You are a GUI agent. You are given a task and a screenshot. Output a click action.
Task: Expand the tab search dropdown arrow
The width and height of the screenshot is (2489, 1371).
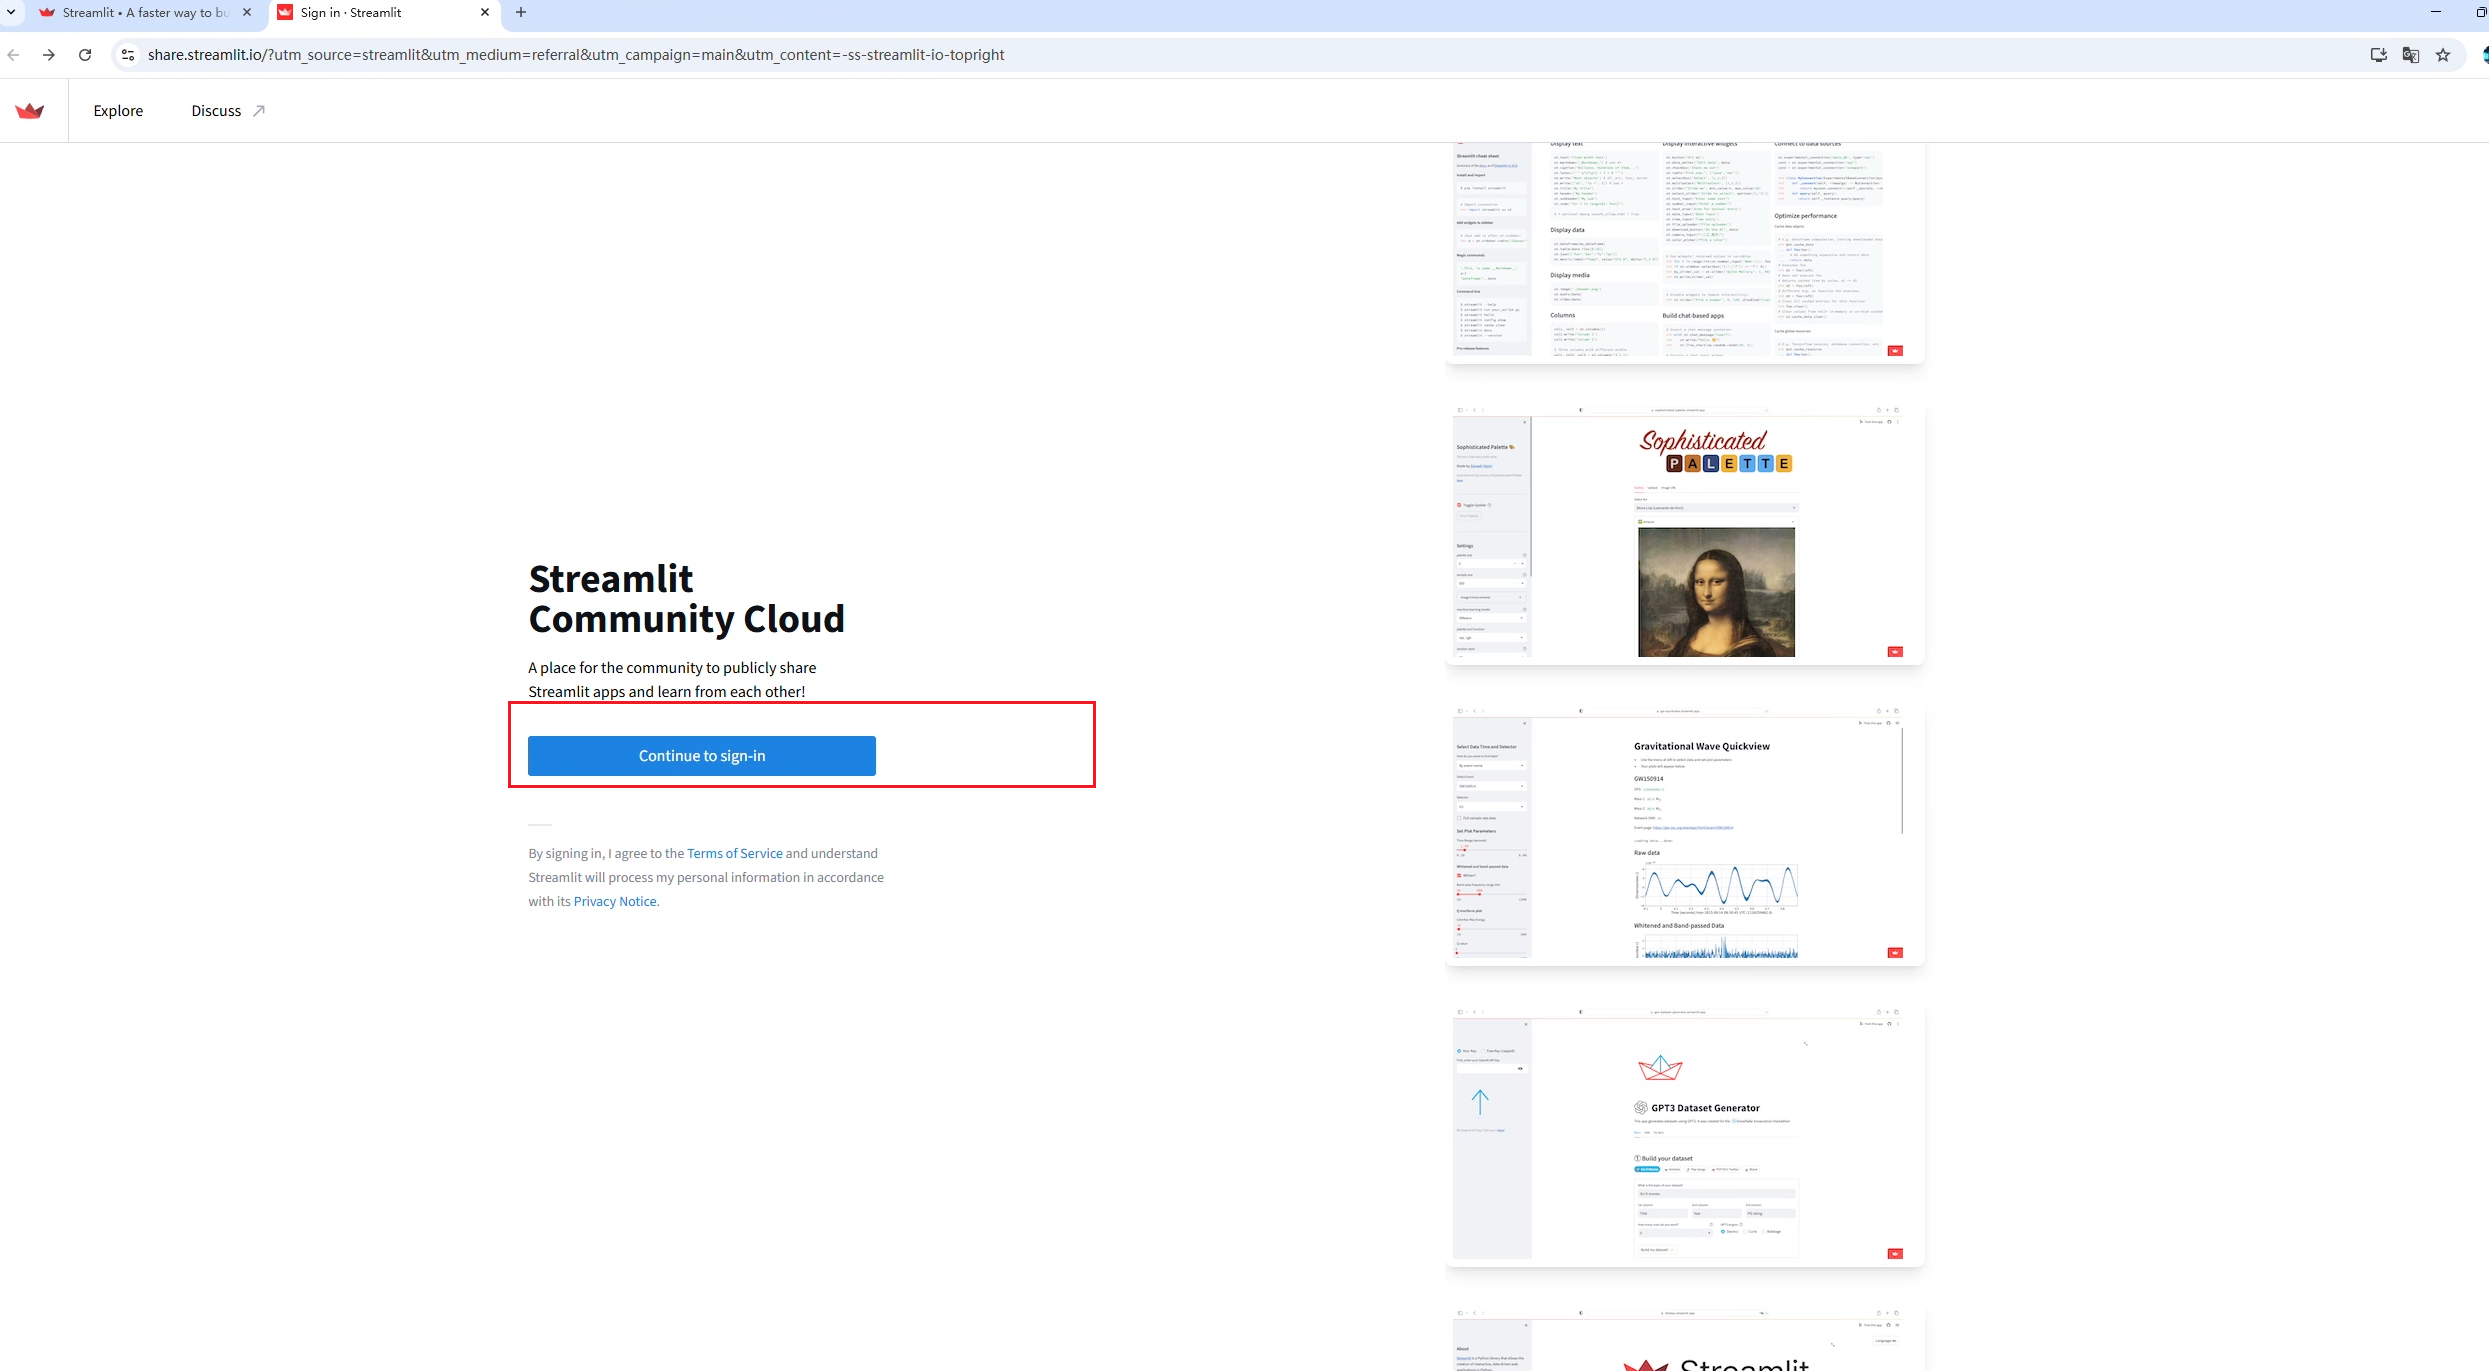click(x=10, y=13)
